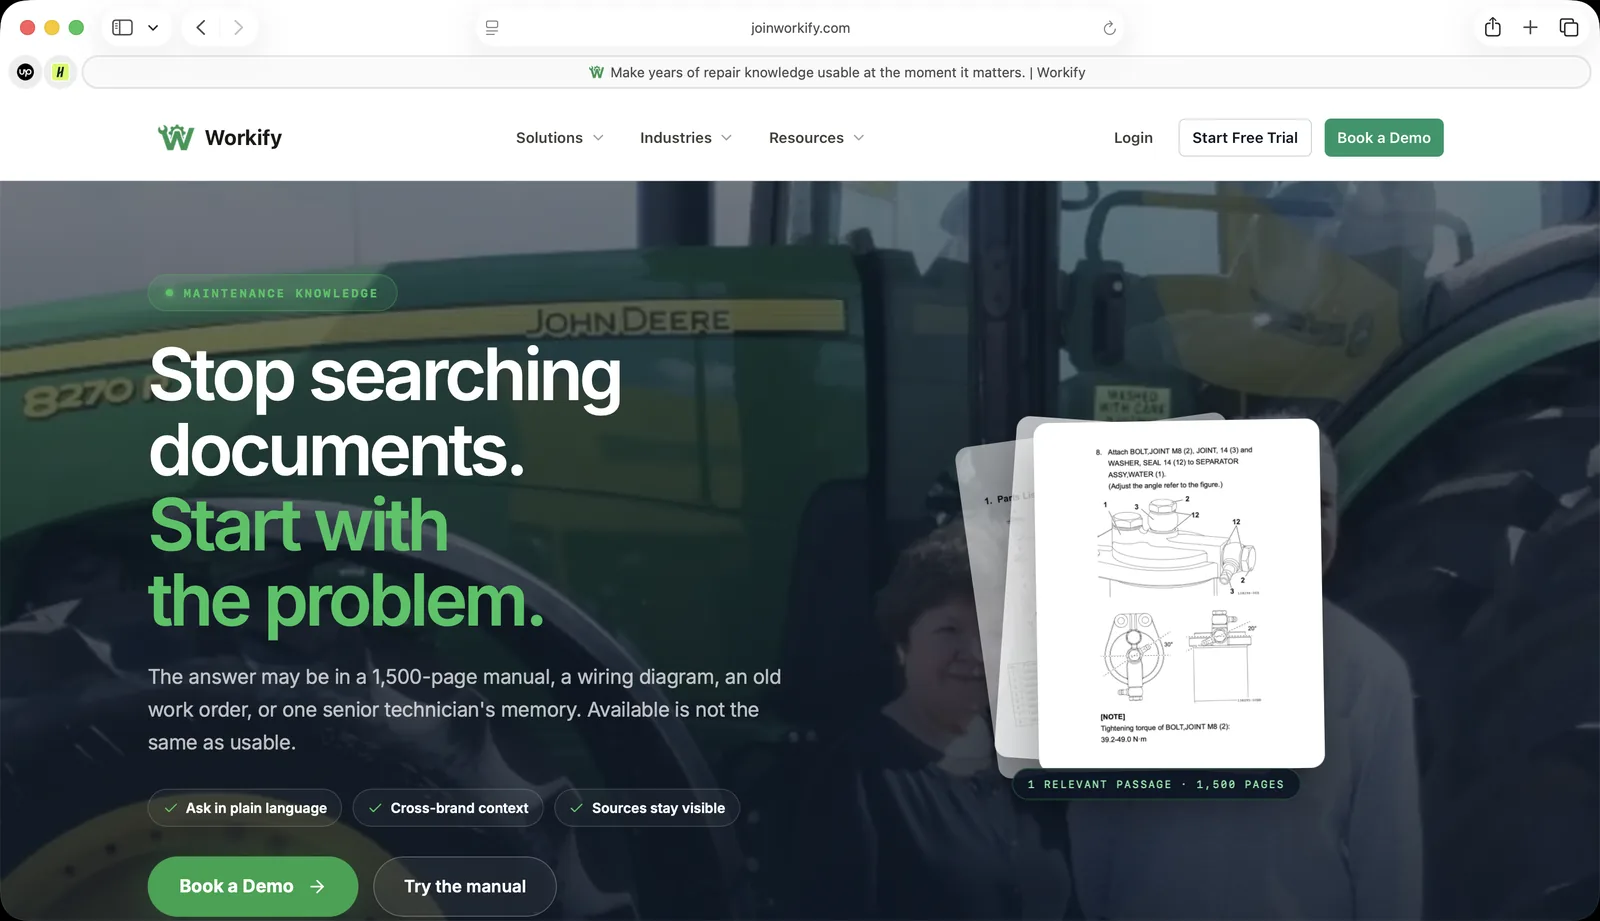Click the Maintenance Knowledge badge
The width and height of the screenshot is (1600, 921).
(272, 293)
